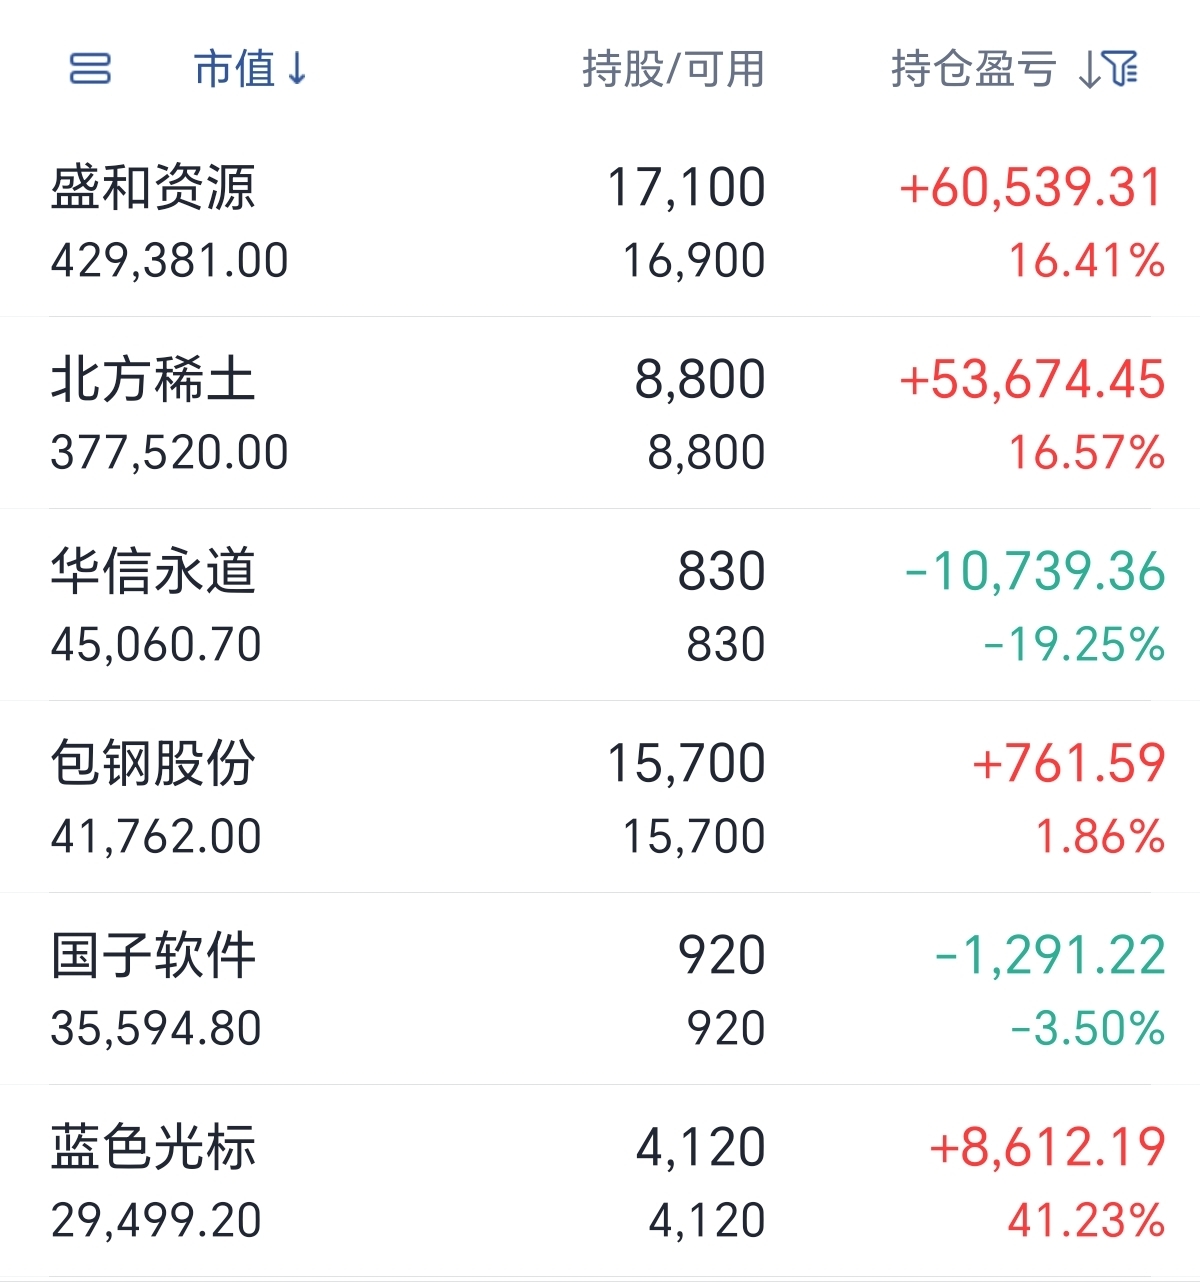
Task: Toggle the list layout icon
Action: 90,69
